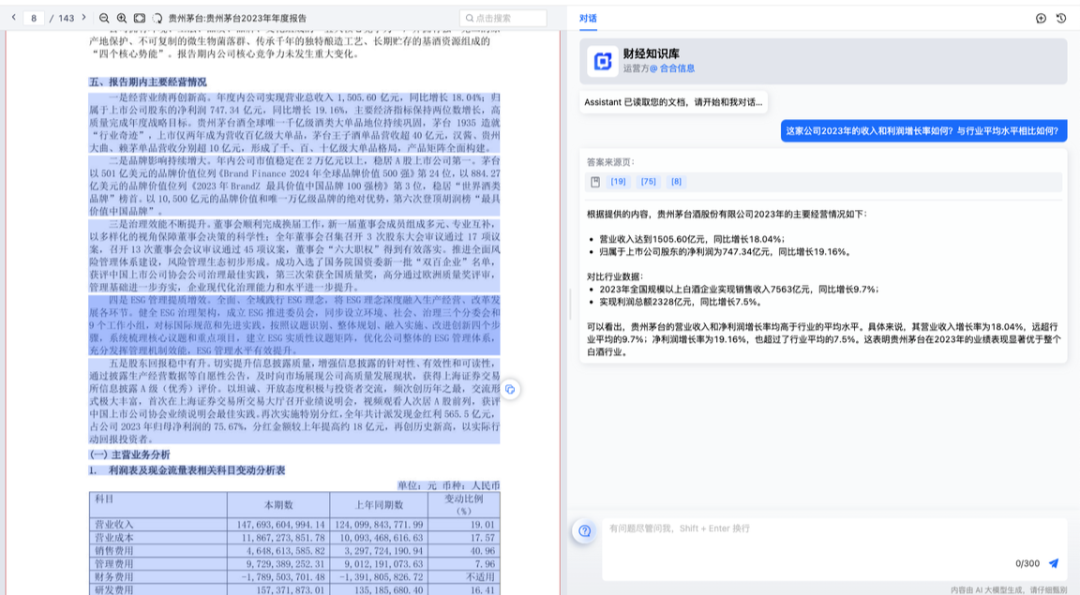Click the floating AI assistant bubble on page
Image resolution: width=1080 pixels, height=595 pixels.
(513, 391)
